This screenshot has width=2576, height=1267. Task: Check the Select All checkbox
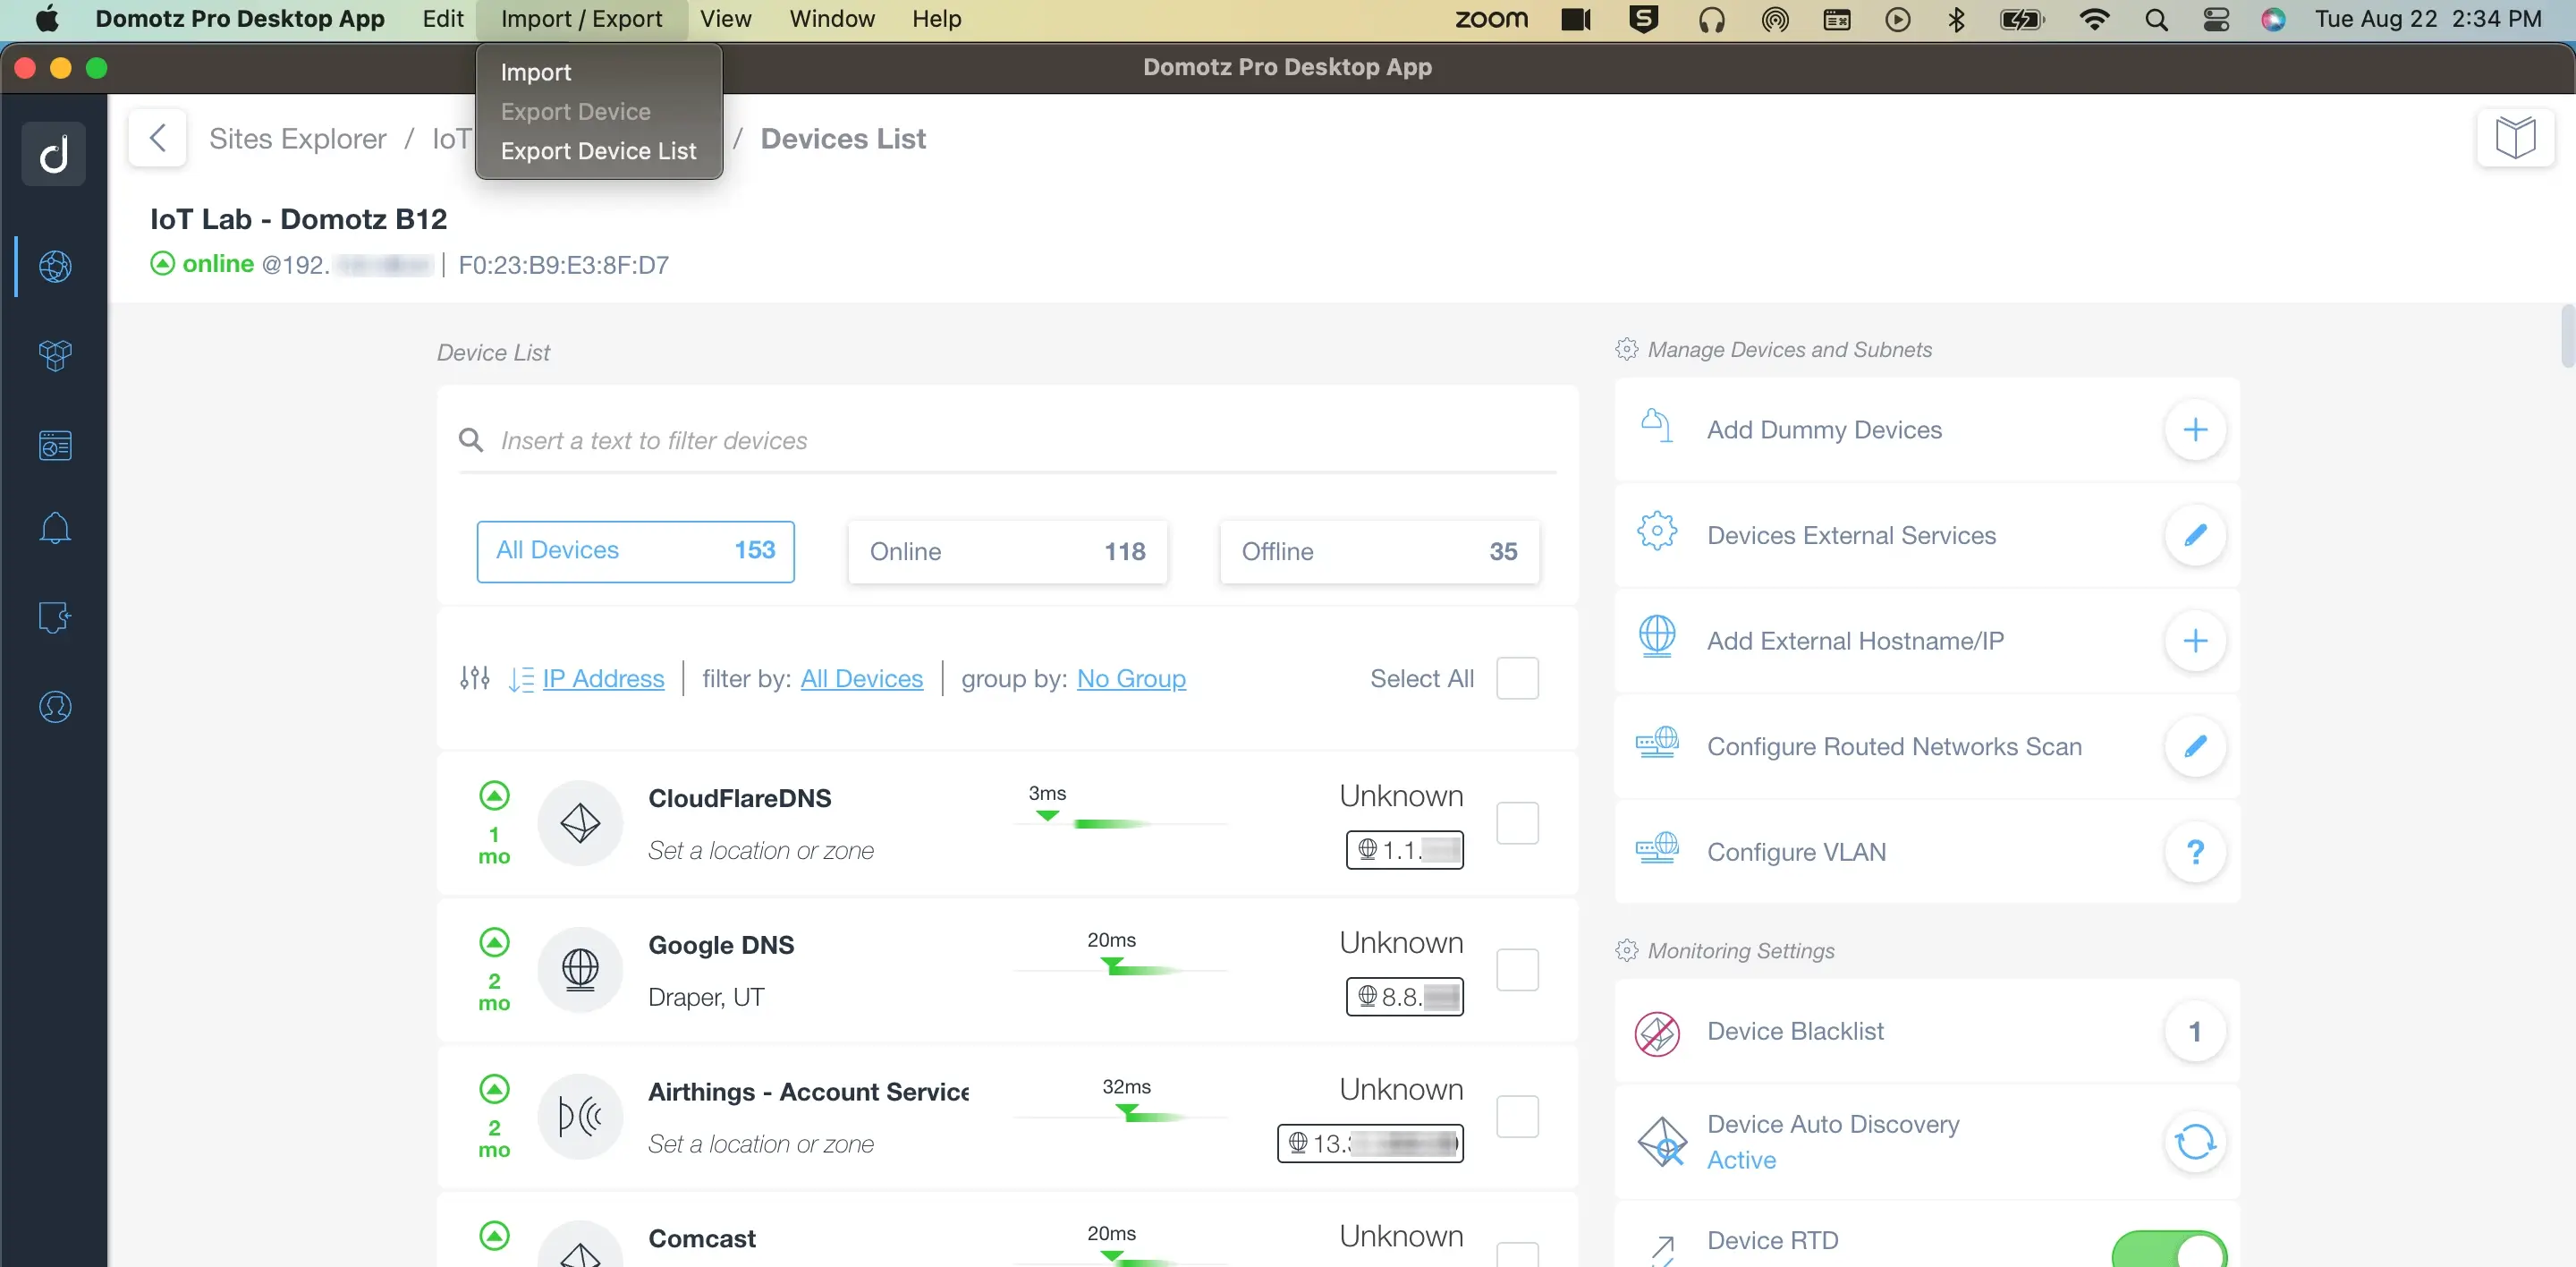1516,678
